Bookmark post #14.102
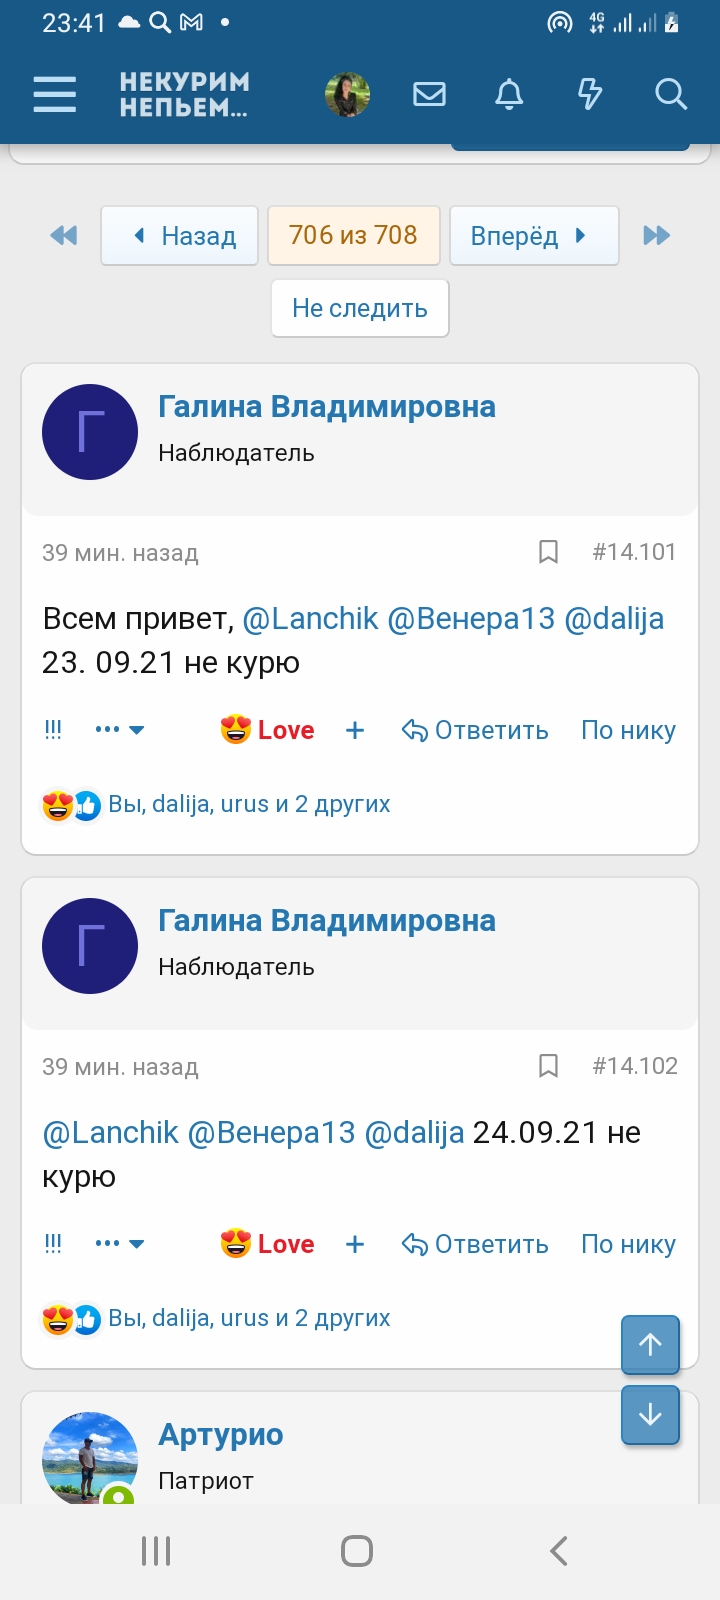720x1600 pixels. (x=548, y=1066)
